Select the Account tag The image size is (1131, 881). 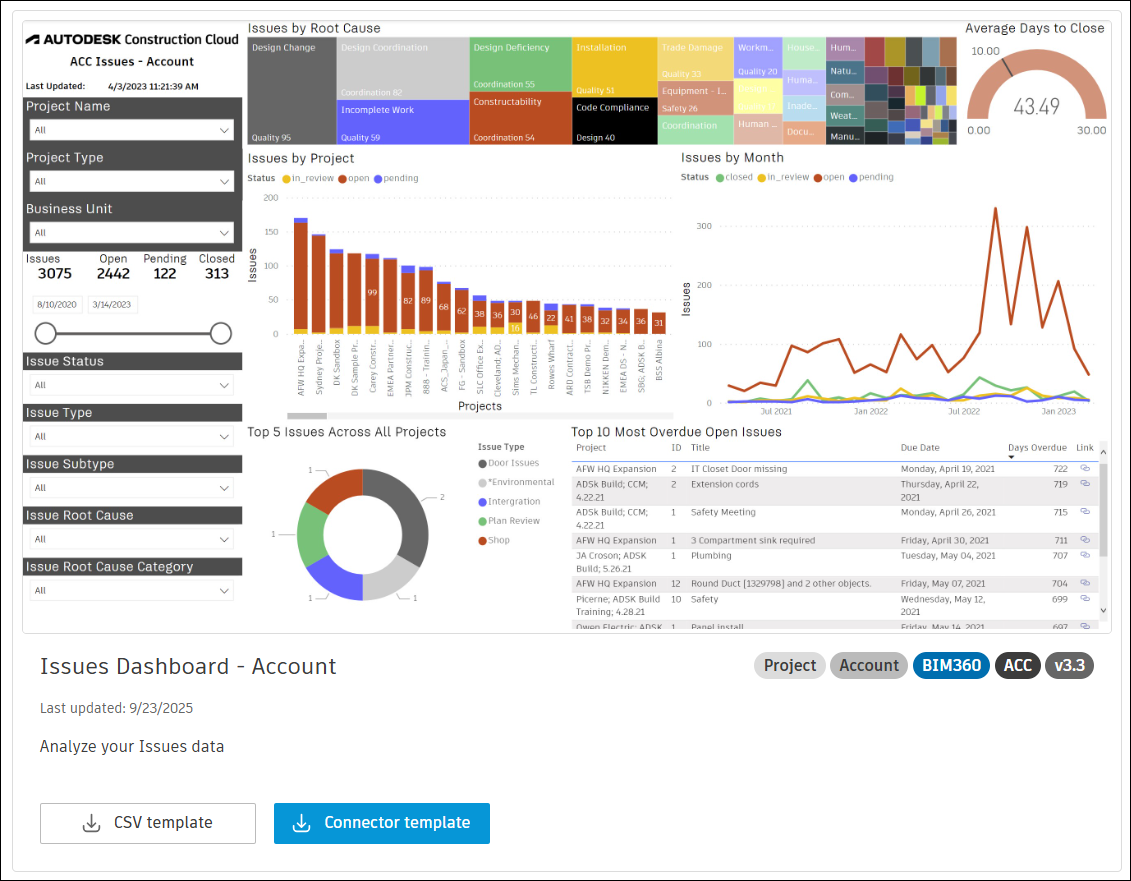coord(868,665)
